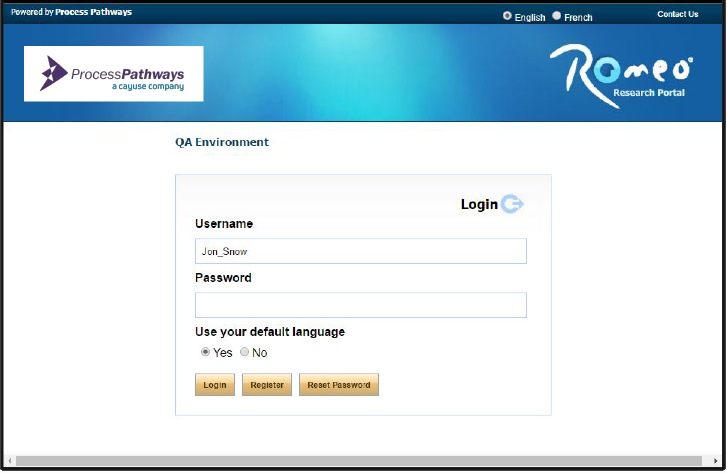Viewport: 727px width, 473px height.
Task: Click the horizontal scrollbar track
Action: tap(360, 461)
